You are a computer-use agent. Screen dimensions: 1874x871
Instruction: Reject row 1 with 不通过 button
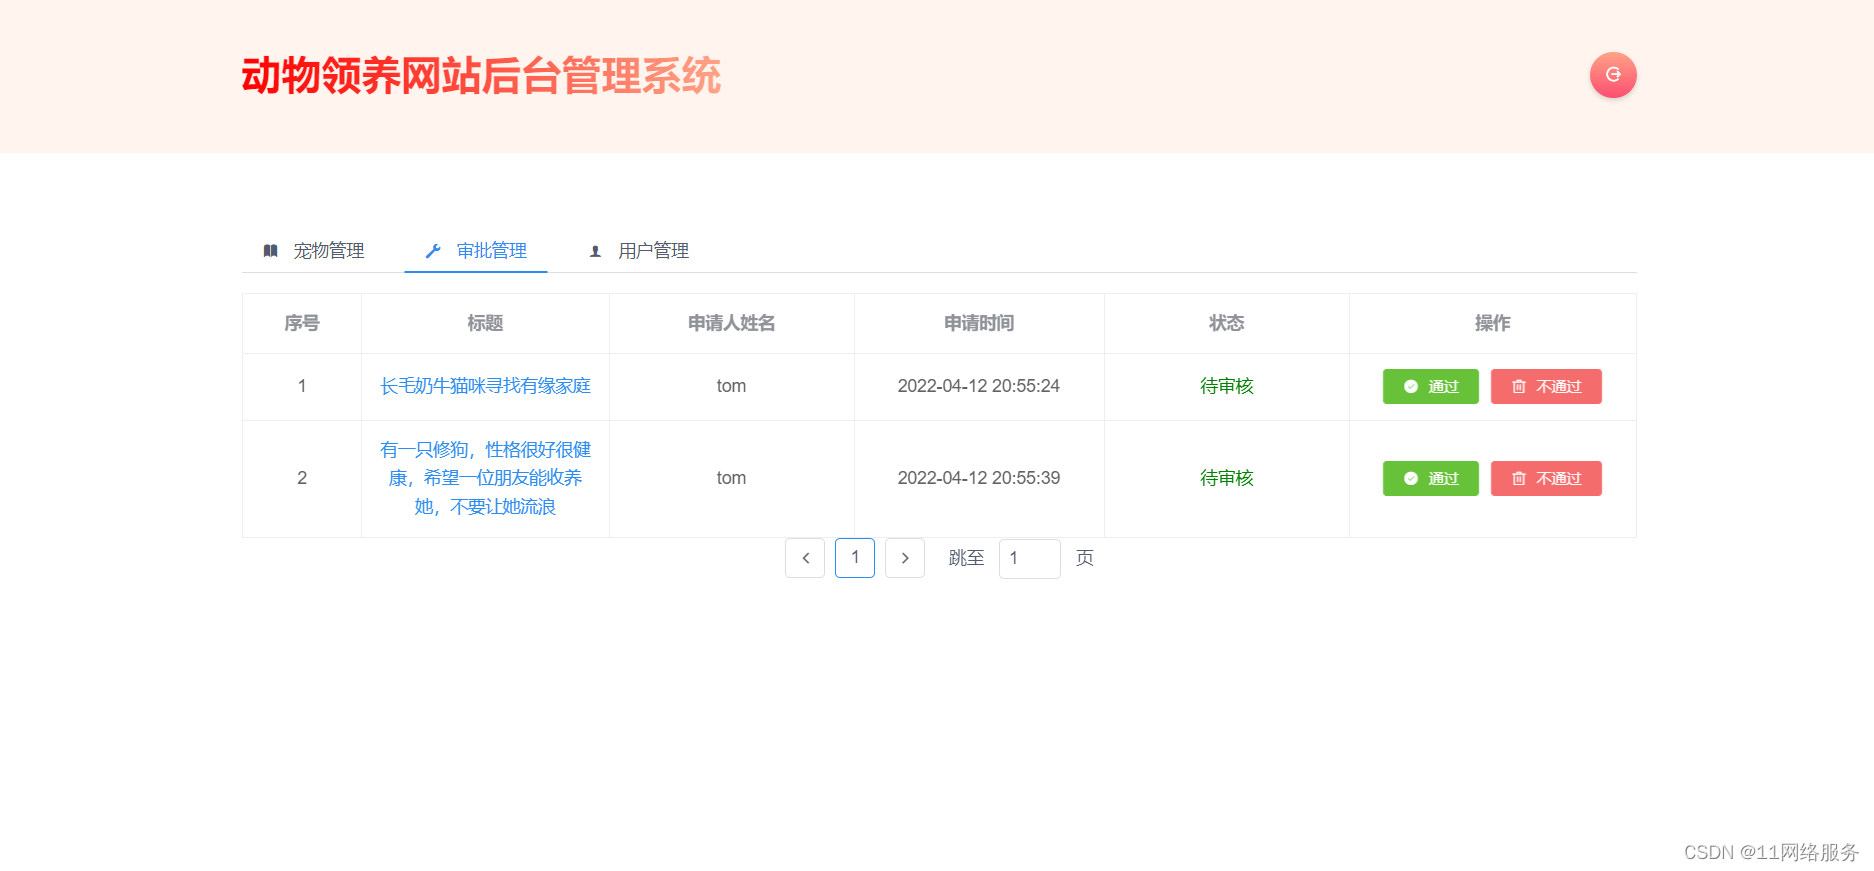click(1546, 387)
